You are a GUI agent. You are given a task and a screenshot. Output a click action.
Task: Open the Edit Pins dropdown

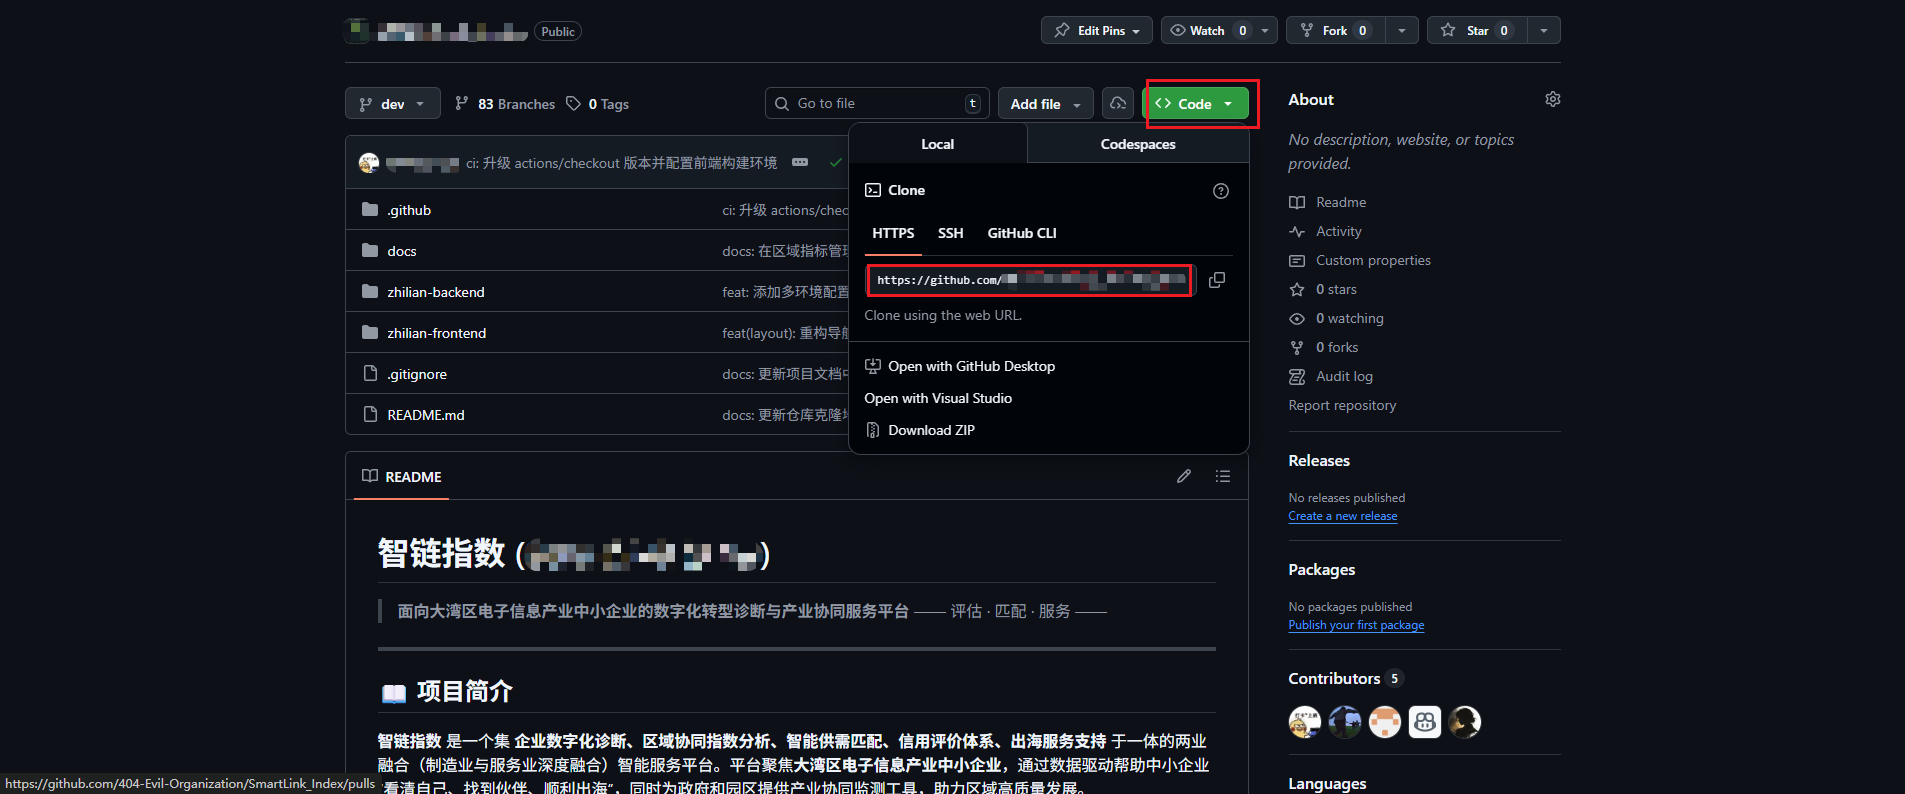click(x=1097, y=30)
